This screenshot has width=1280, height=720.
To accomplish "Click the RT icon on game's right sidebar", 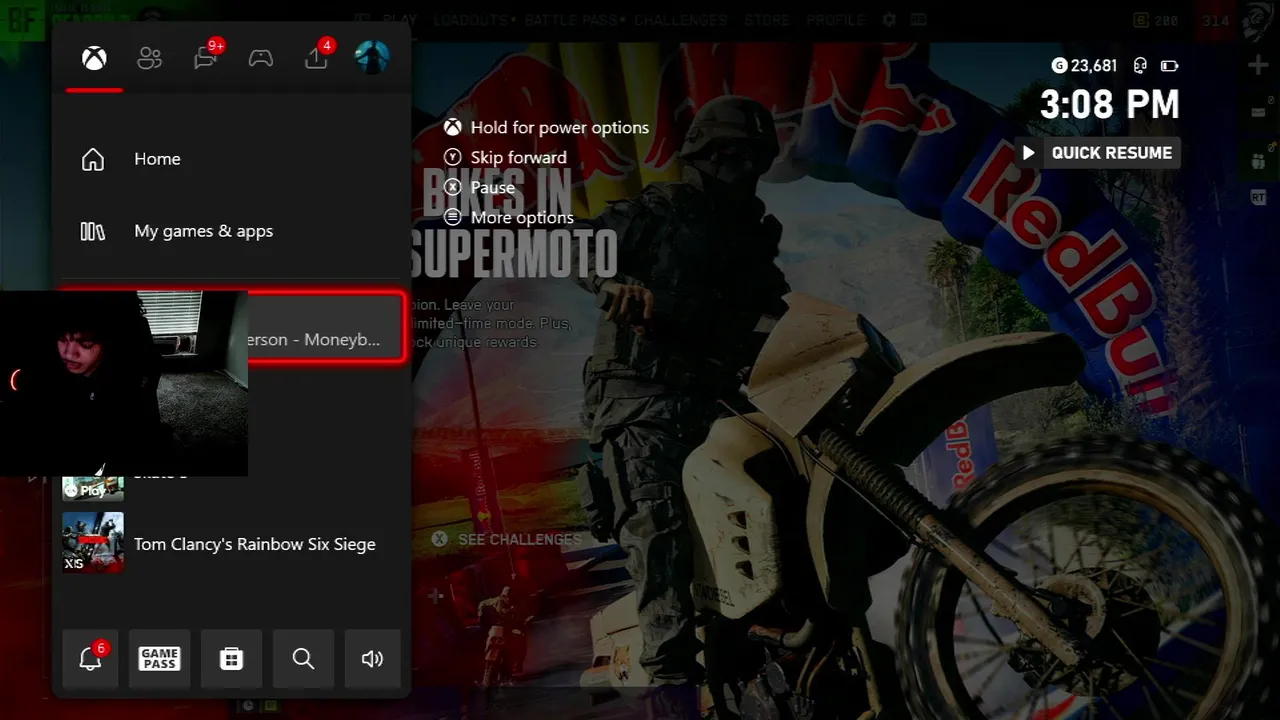I will coord(1258,198).
